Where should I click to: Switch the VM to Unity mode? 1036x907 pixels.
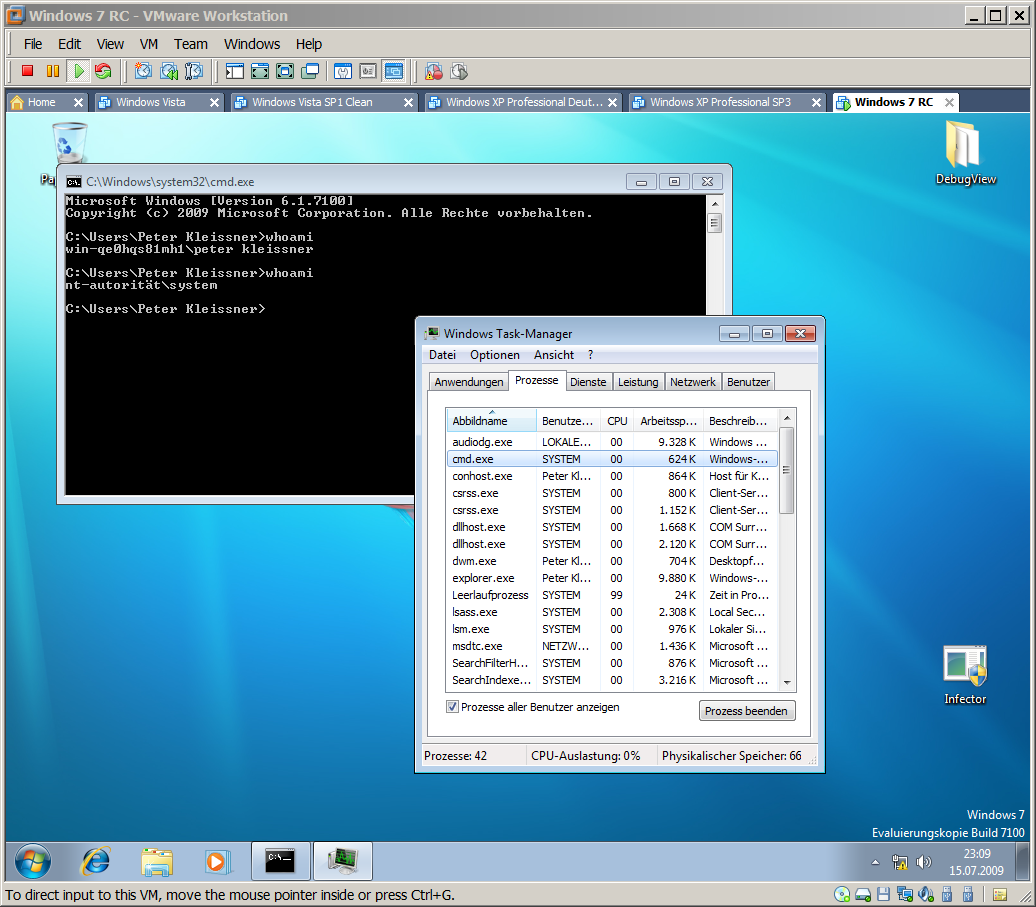[308, 71]
